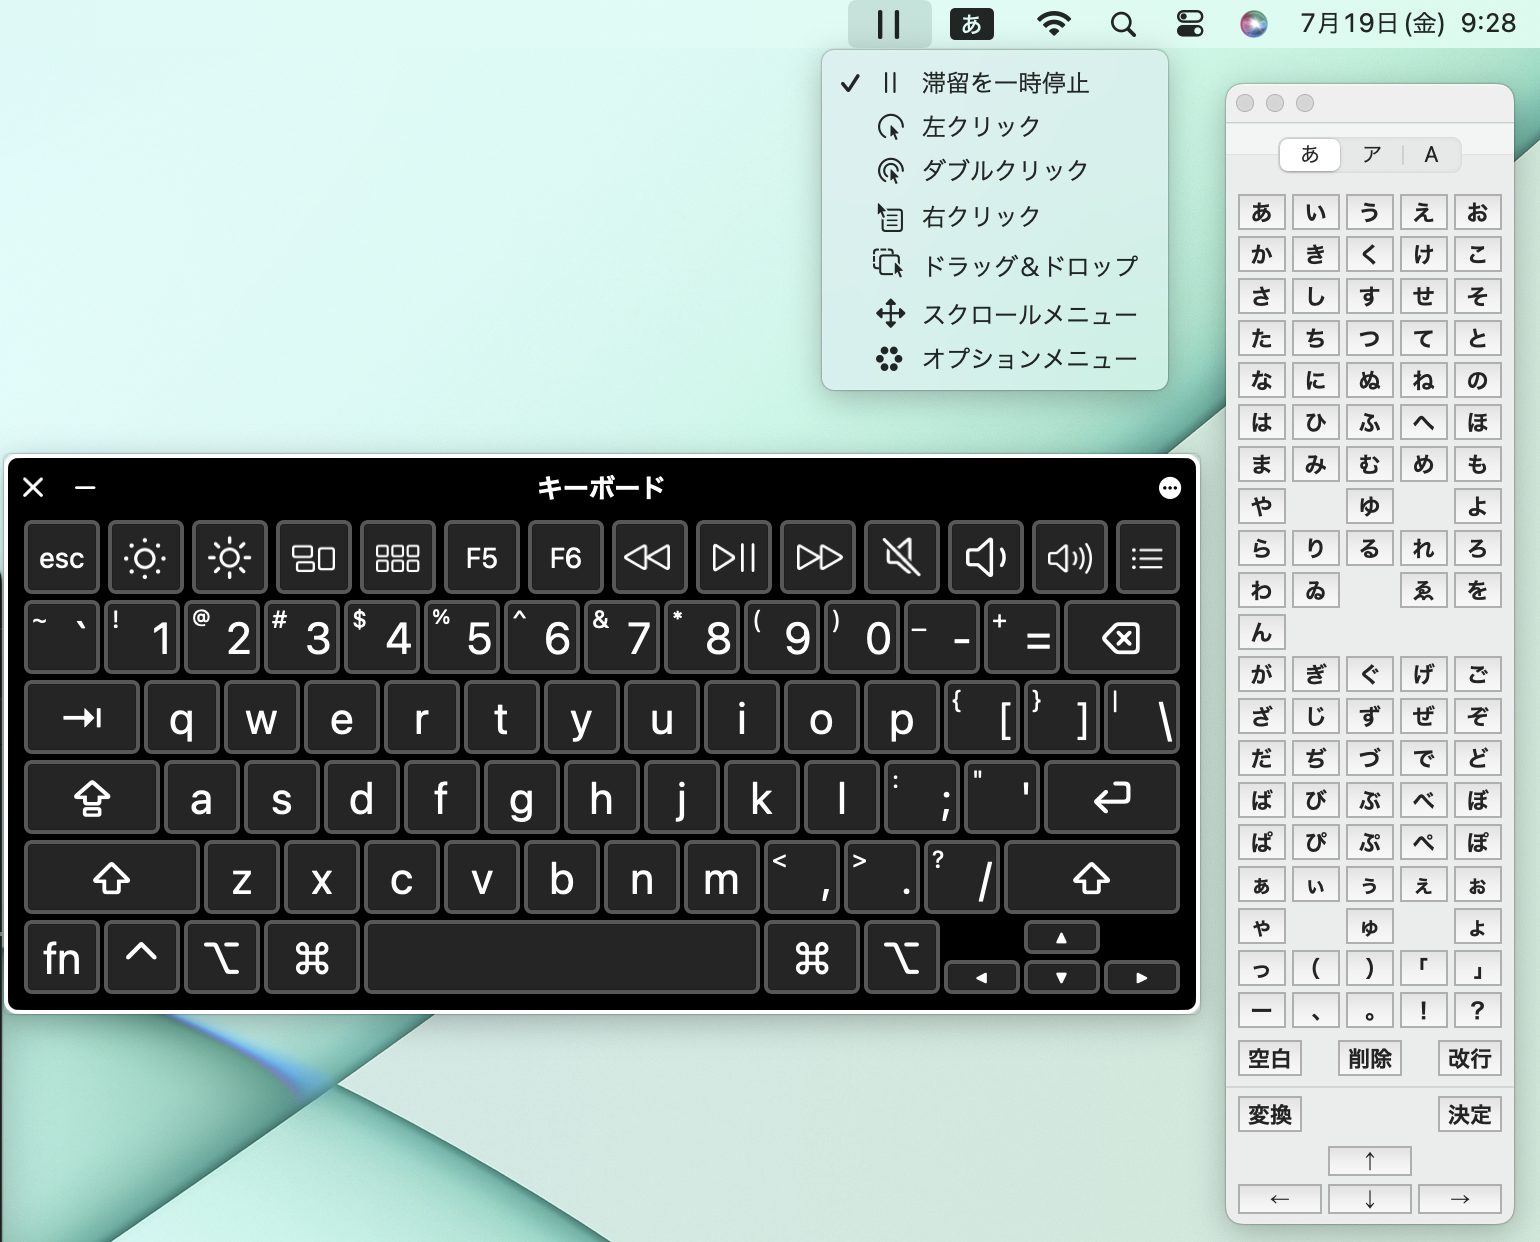Click the right arrow key on the black keyboard
Viewport: 1540px width, 1242px height.
click(x=1142, y=977)
